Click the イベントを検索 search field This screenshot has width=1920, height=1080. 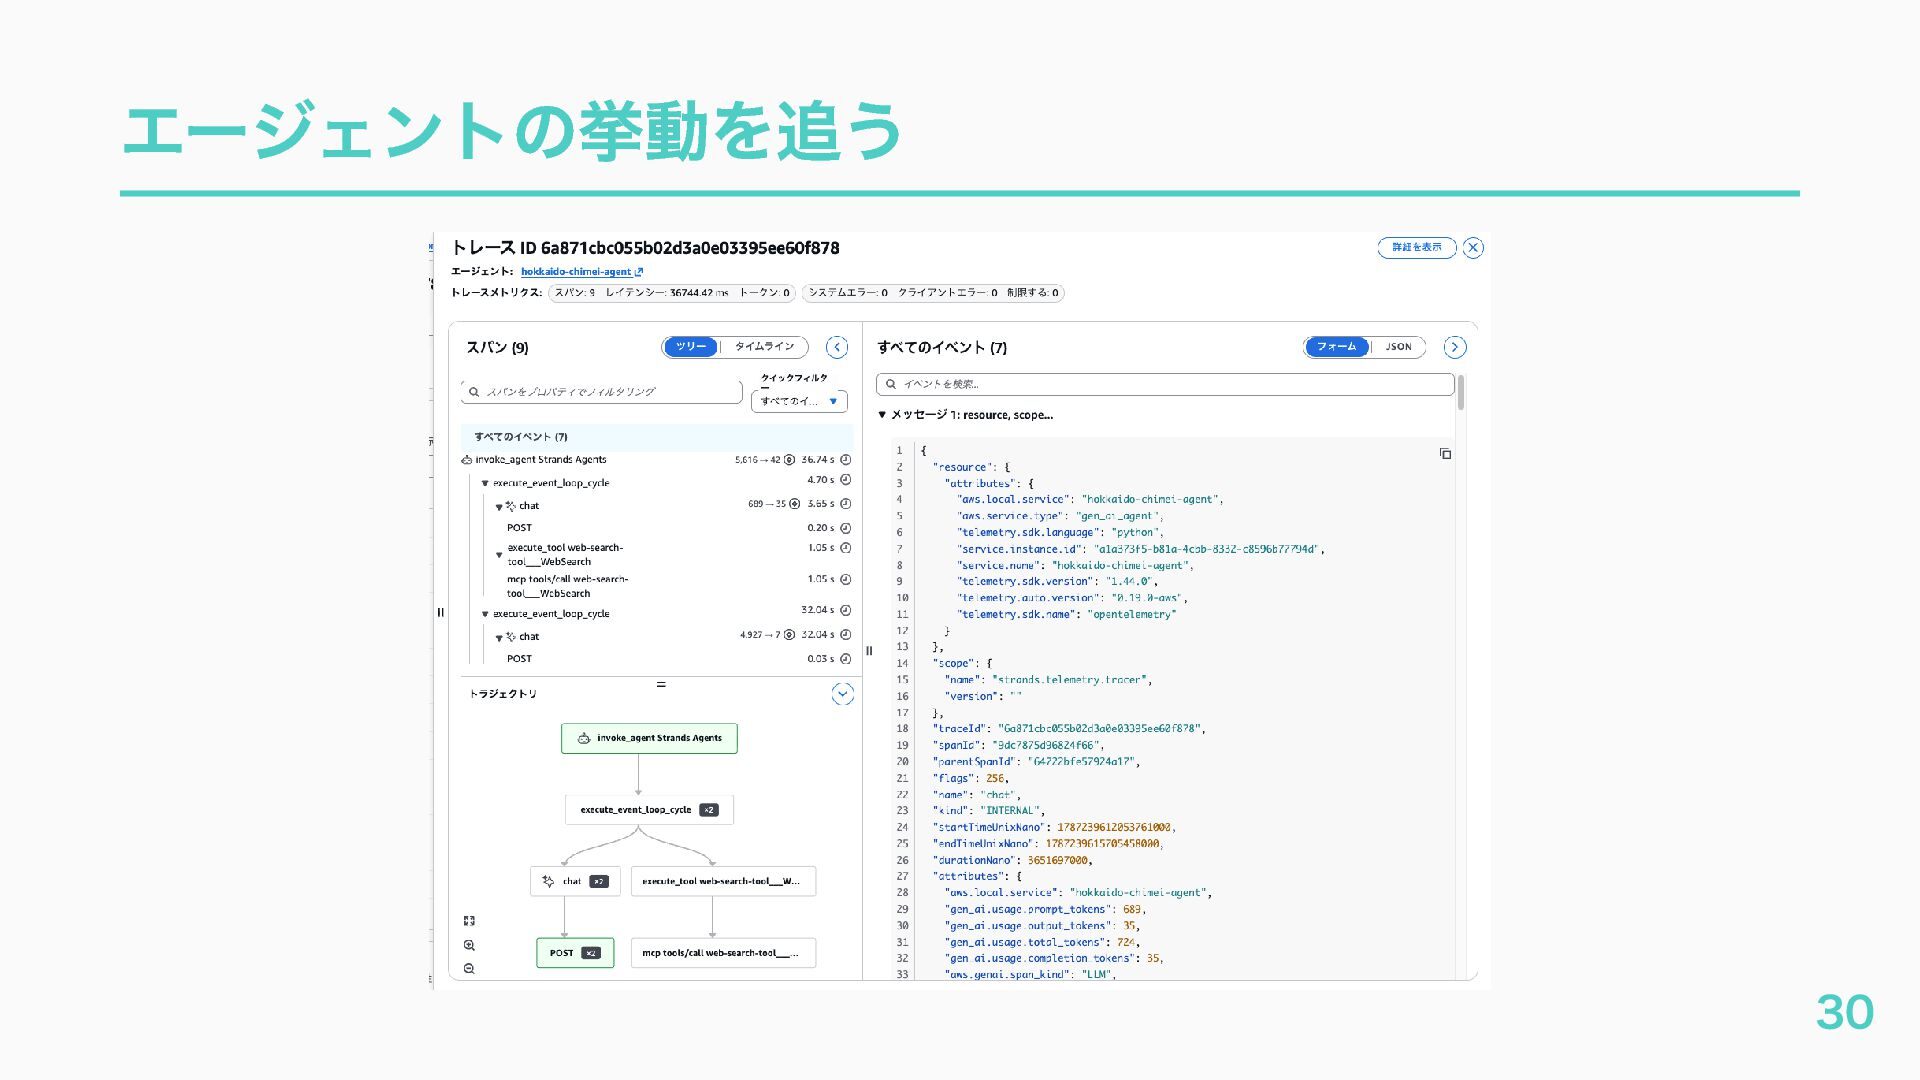click(x=1165, y=384)
